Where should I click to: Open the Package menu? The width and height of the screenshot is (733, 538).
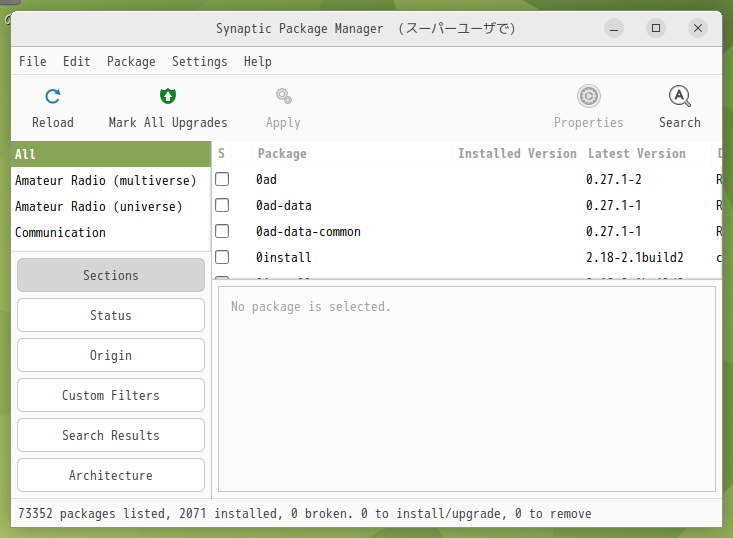tap(131, 61)
